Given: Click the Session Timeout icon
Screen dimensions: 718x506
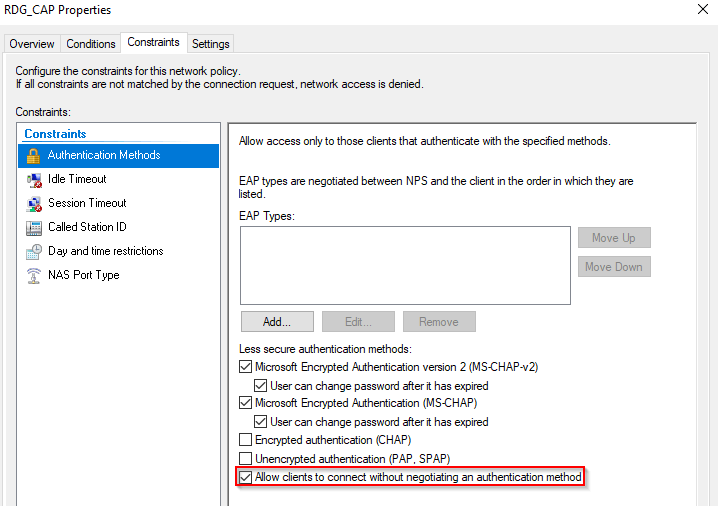Looking at the screenshot, I should pos(33,203).
